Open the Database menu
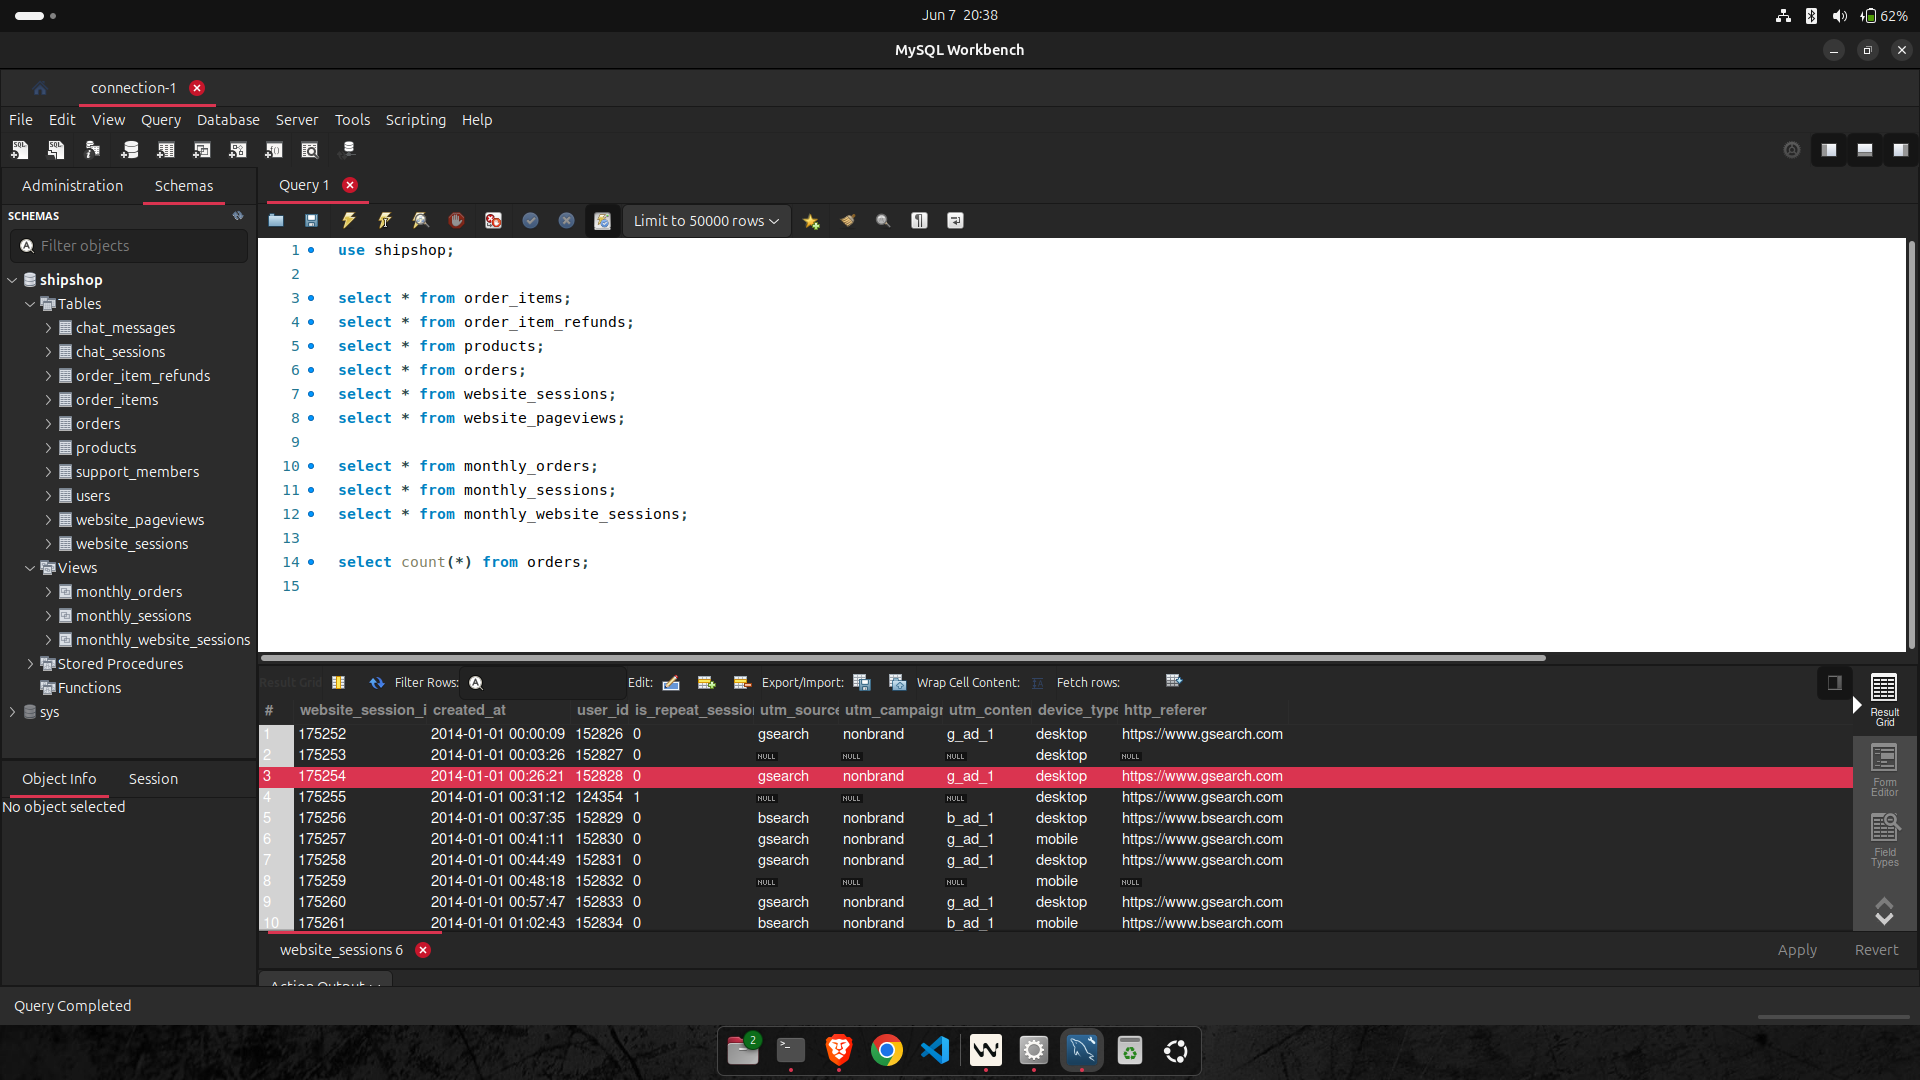This screenshot has width=1920, height=1080. [x=228, y=120]
